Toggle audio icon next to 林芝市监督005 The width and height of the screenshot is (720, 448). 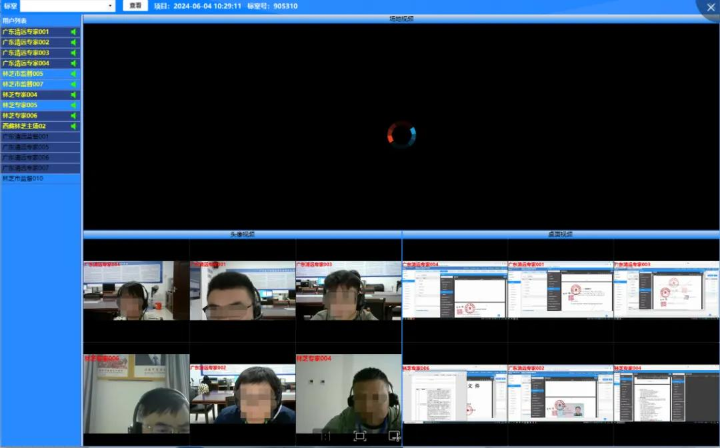pyautogui.click(x=73, y=74)
